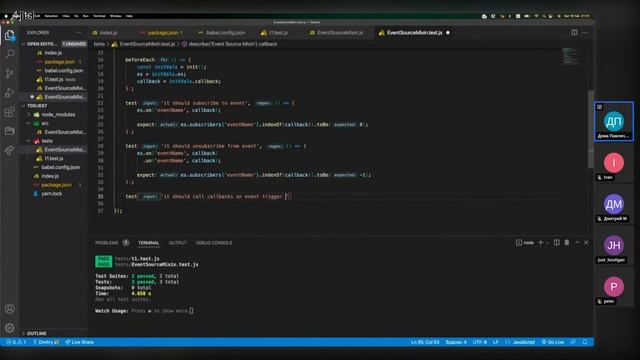Open yarn.lock in the file tree
This screenshot has height=360, width=640.
51,193
